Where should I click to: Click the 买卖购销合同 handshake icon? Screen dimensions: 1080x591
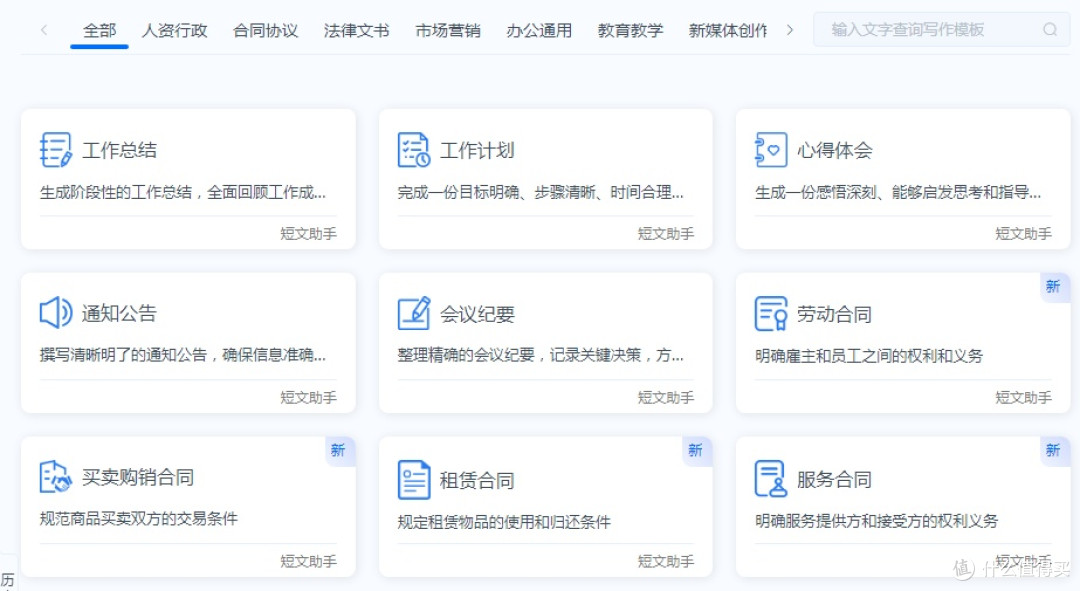tap(56, 477)
